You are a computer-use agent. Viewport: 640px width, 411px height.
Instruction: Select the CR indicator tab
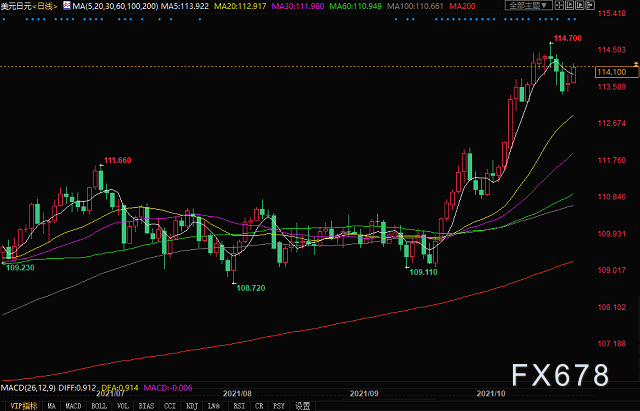click(x=259, y=406)
